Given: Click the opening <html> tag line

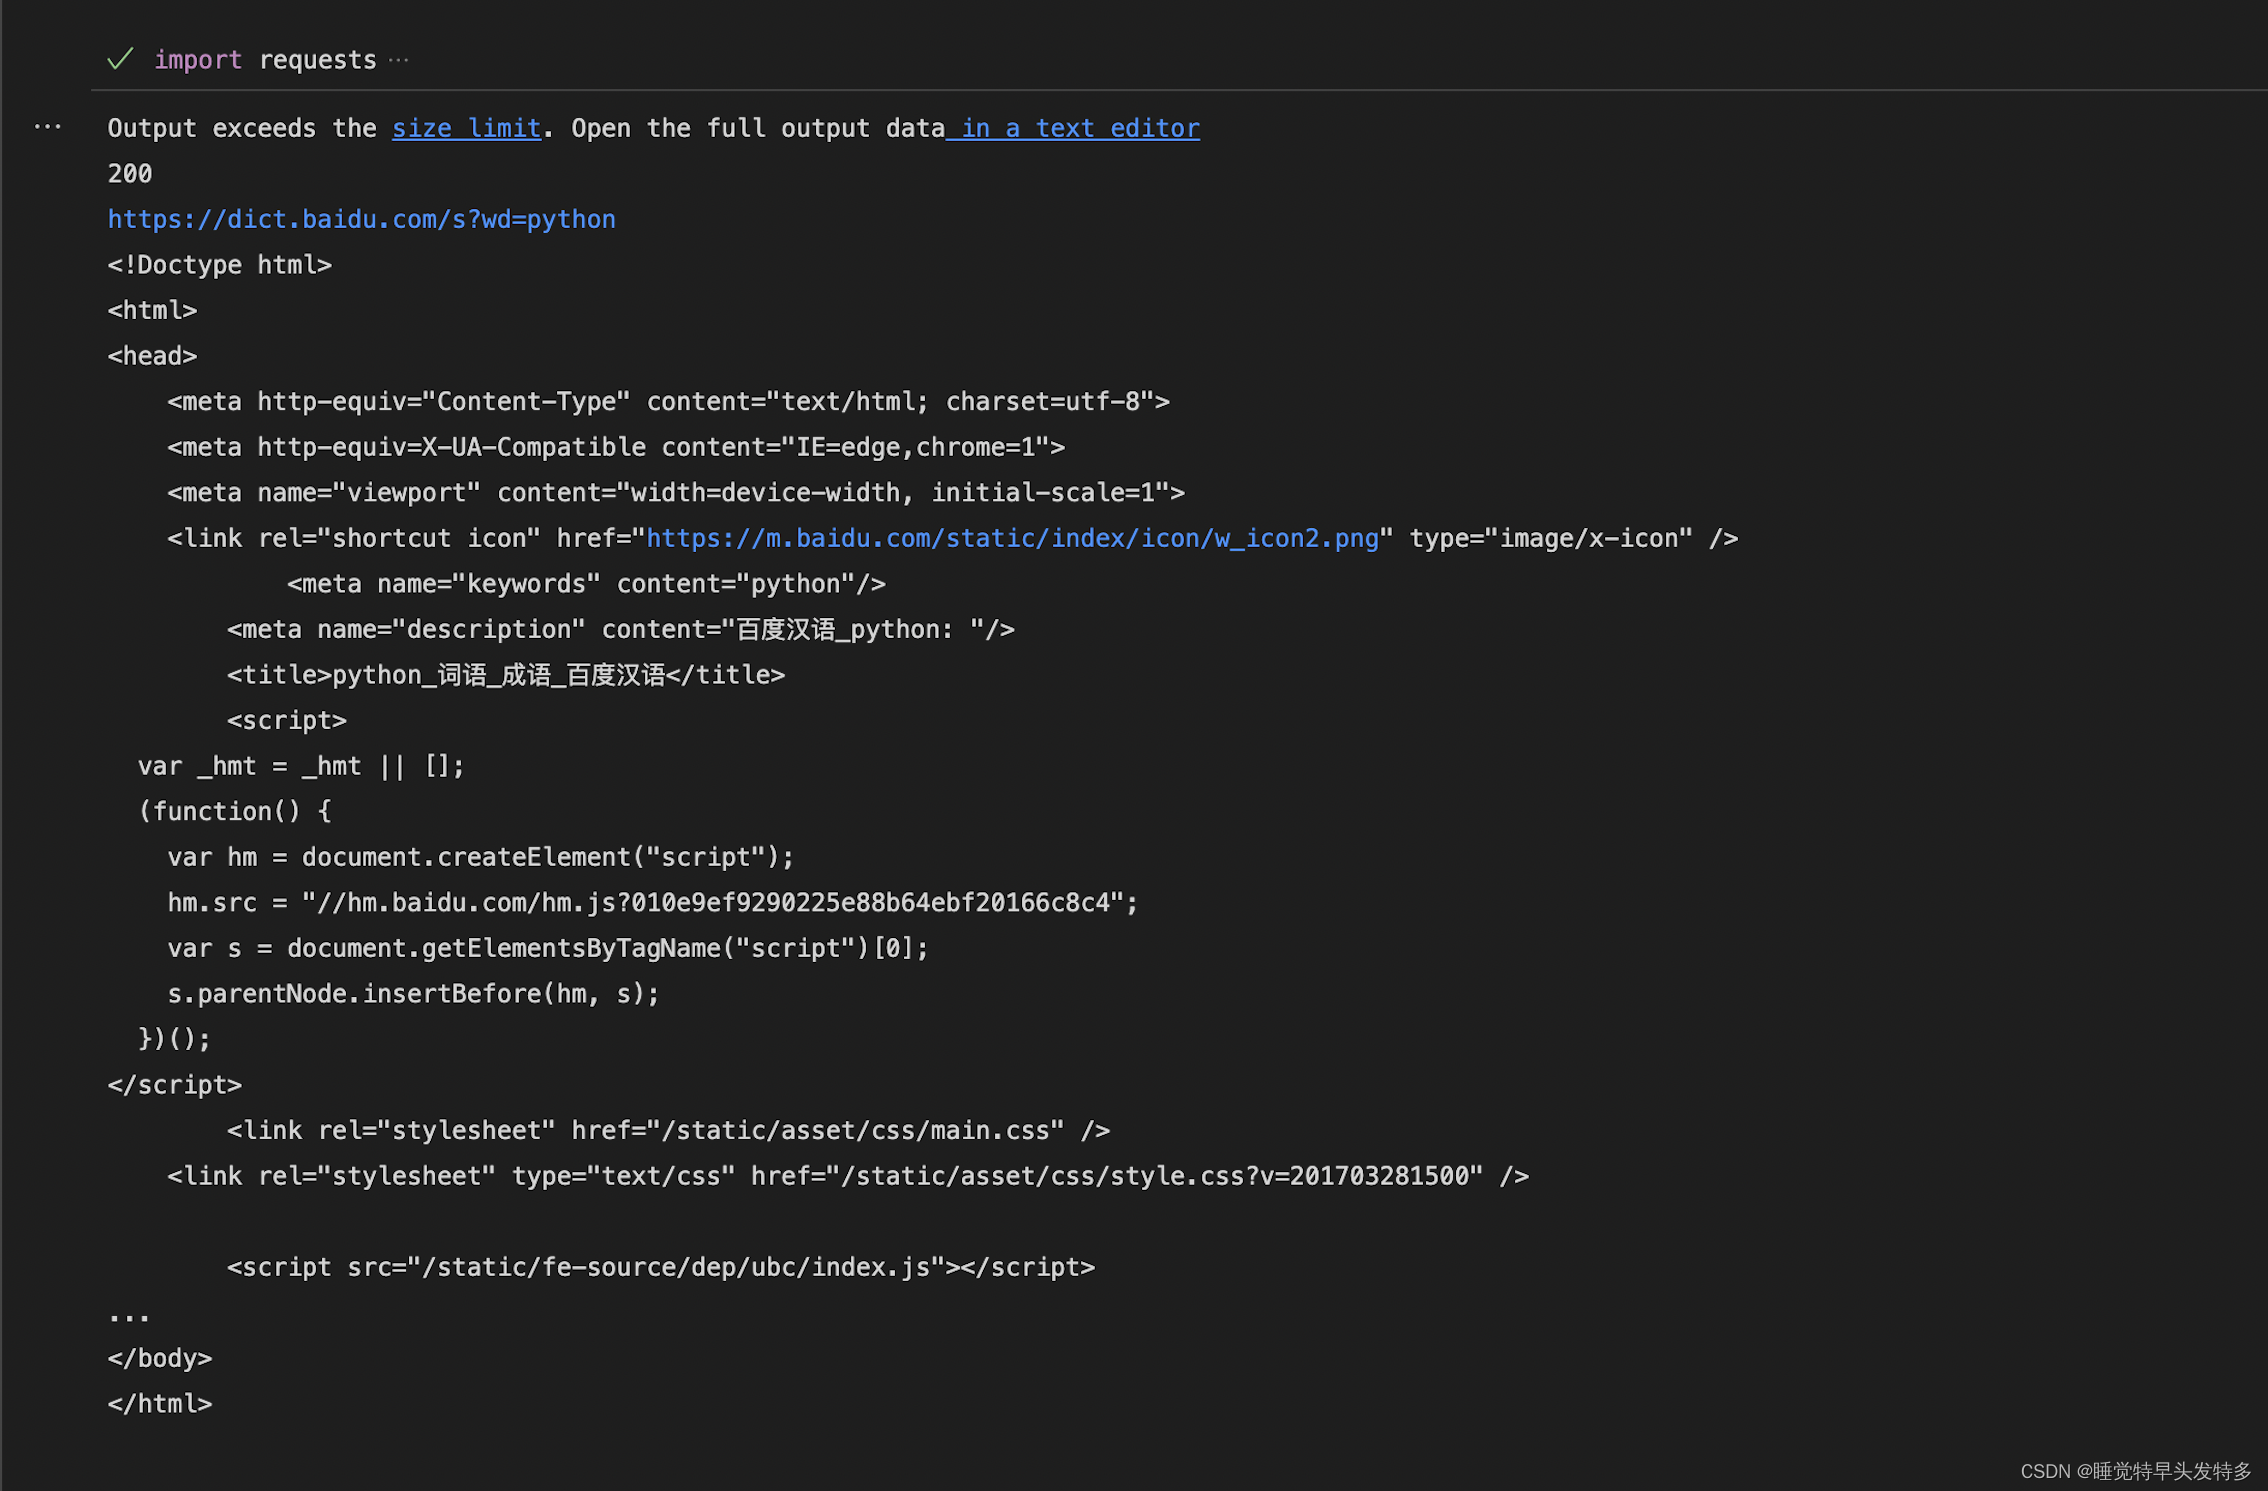Looking at the screenshot, I should (x=152, y=310).
